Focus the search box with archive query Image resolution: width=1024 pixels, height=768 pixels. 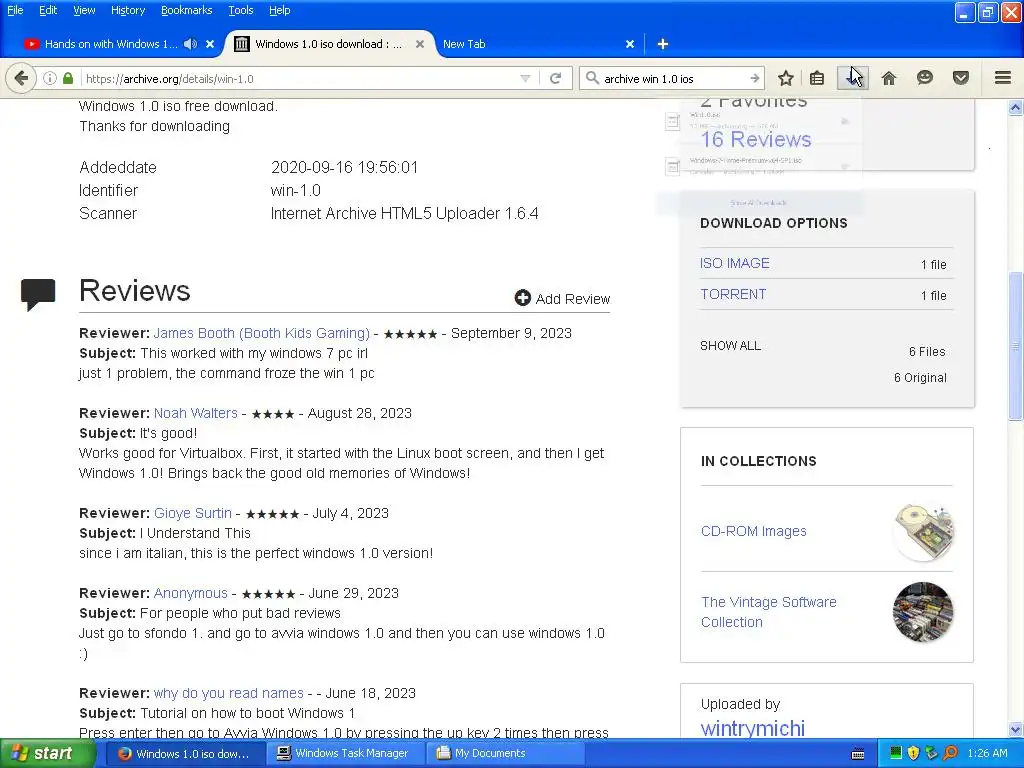click(673, 78)
